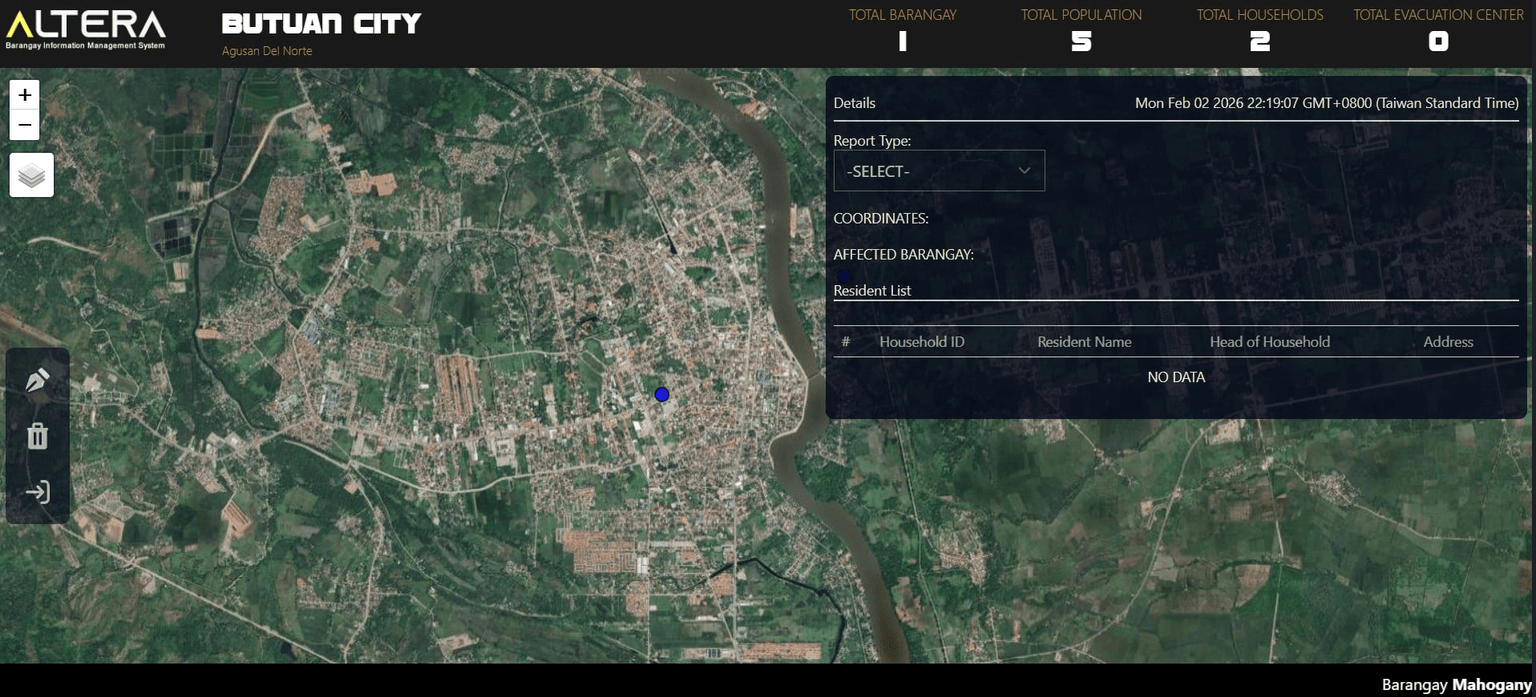Open the map layers control
This screenshot has height=697, width=1536.
point(32,175)
